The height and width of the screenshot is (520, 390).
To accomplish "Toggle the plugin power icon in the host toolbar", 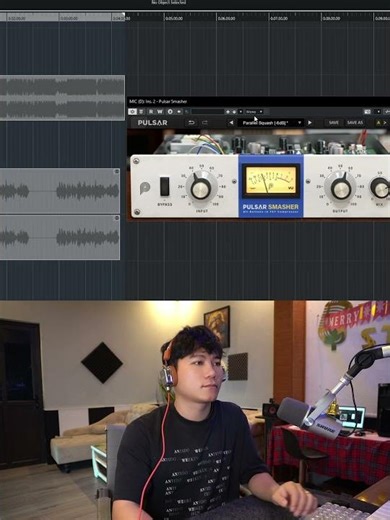I will (x=132, y=112).
